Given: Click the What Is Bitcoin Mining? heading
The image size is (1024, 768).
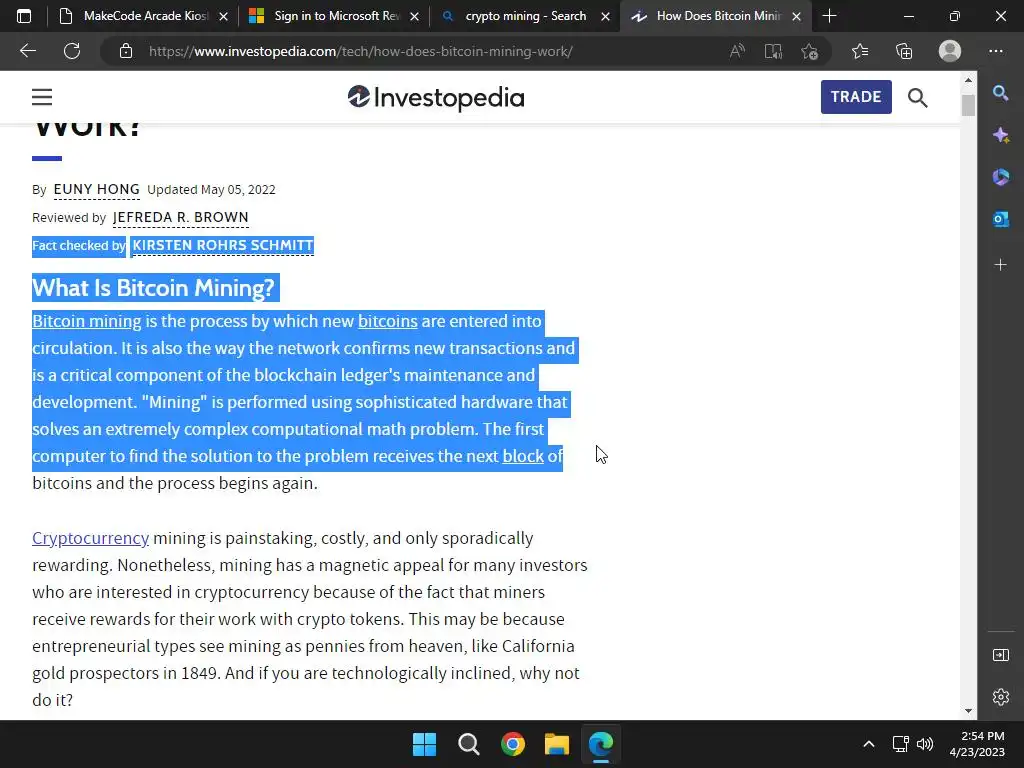Looking at the screenshot, I should [x=153, y=288].
